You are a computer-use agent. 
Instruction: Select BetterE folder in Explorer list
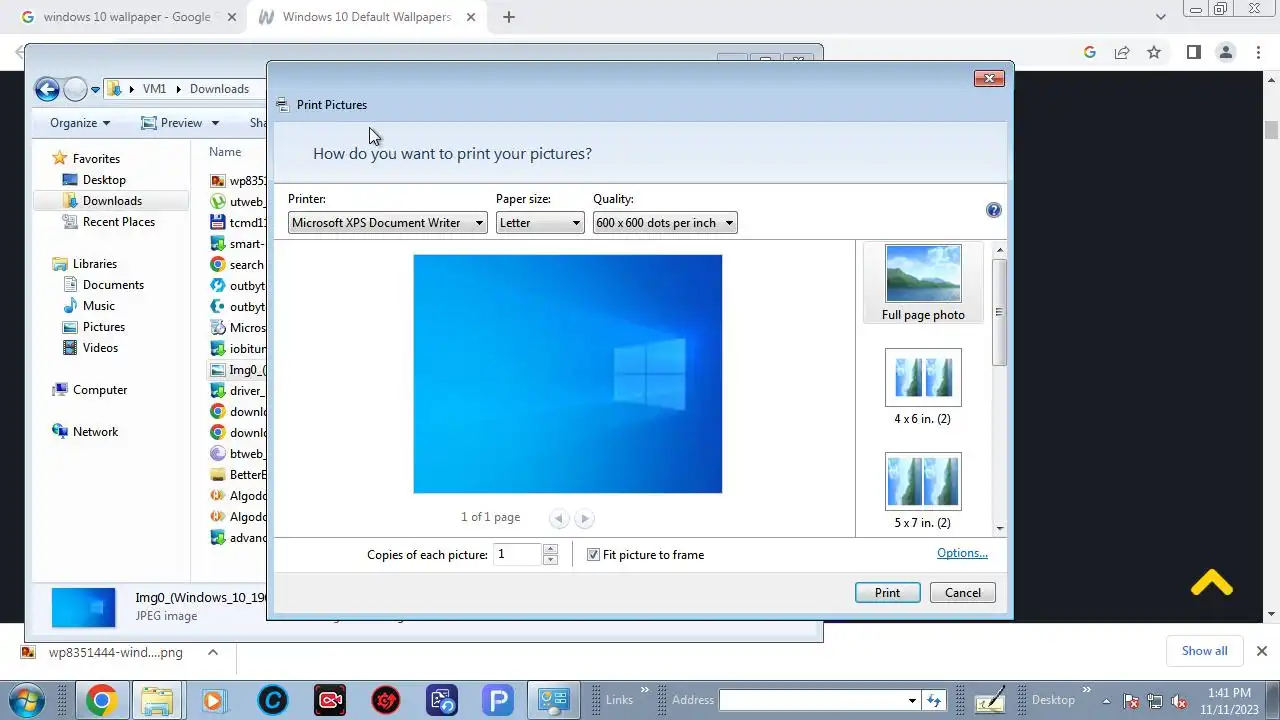point(237,475)
